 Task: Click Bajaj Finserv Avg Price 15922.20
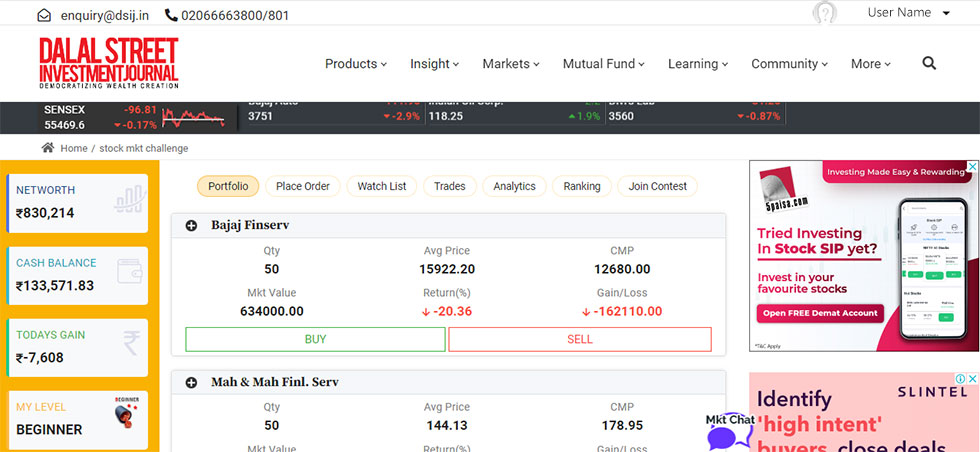tap(447, 269)
